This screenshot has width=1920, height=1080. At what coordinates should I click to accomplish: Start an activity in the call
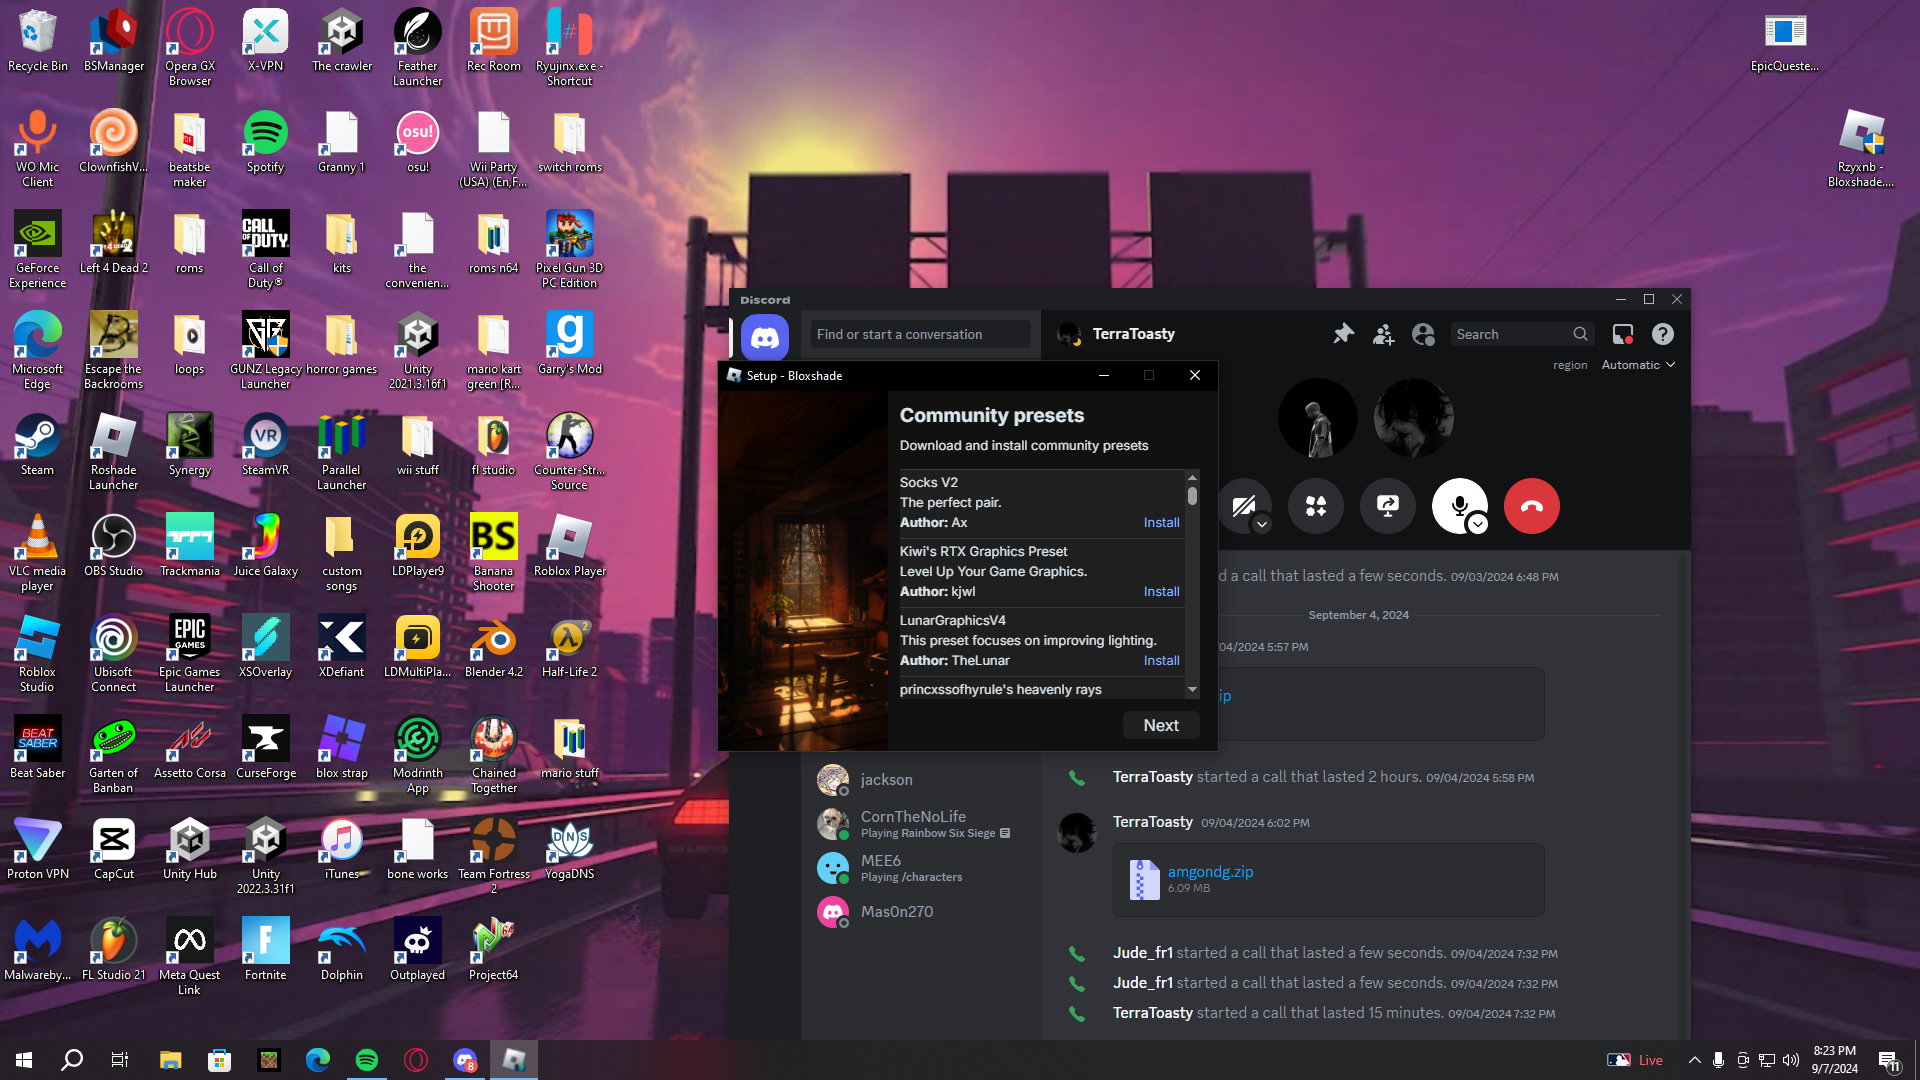[1315, 506]
